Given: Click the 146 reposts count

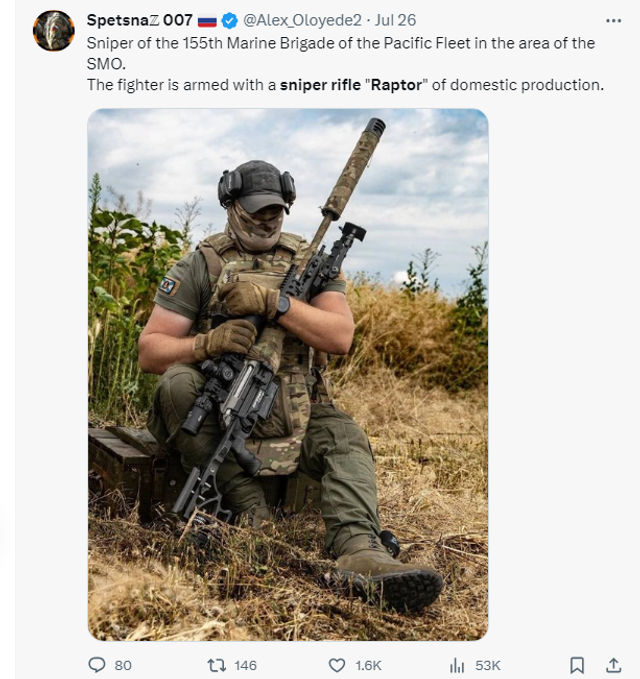Looking at the screenshot, I should (245, 665).
